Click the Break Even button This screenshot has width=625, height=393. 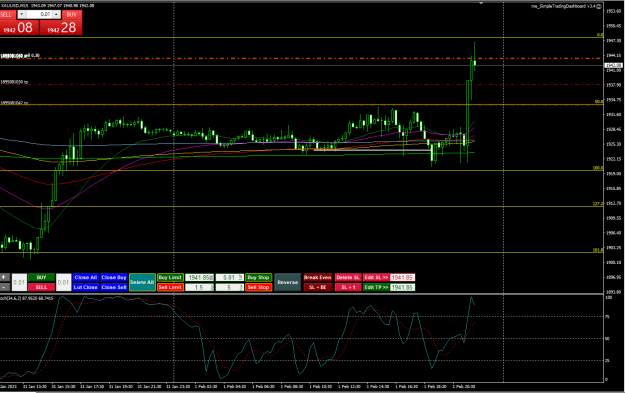(x=318, y=277)
